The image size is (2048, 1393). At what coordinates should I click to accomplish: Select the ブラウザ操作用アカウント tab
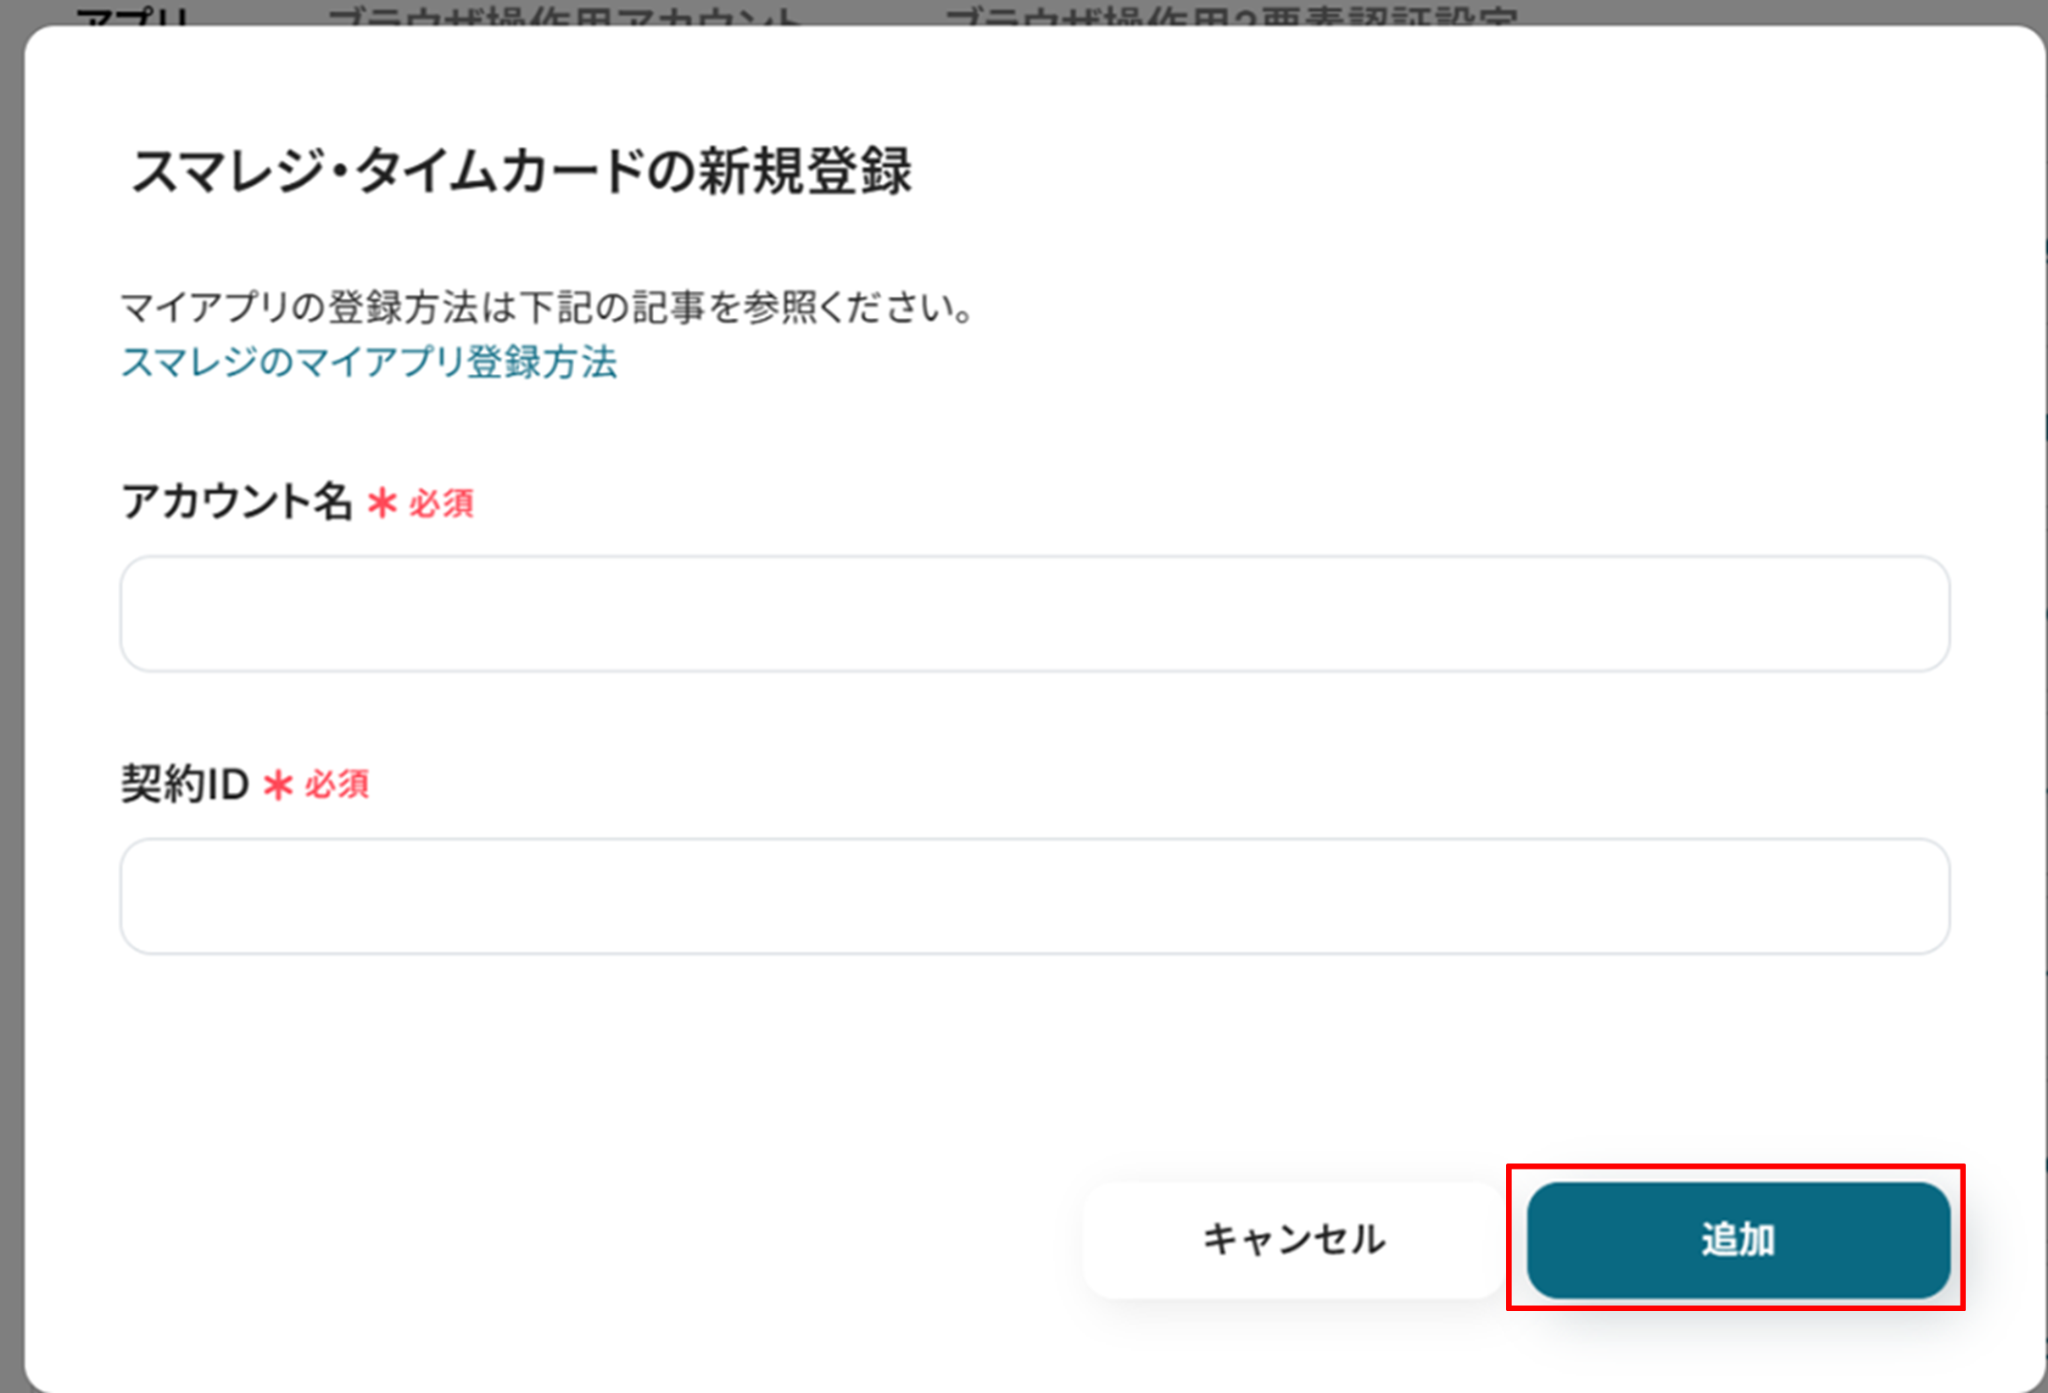point(564,16)
